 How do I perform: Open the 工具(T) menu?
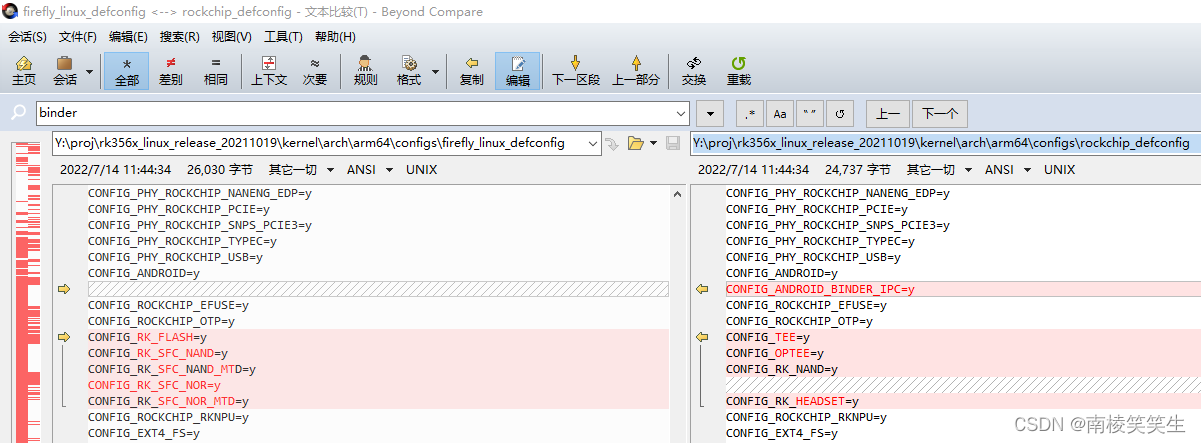point(283,37)
